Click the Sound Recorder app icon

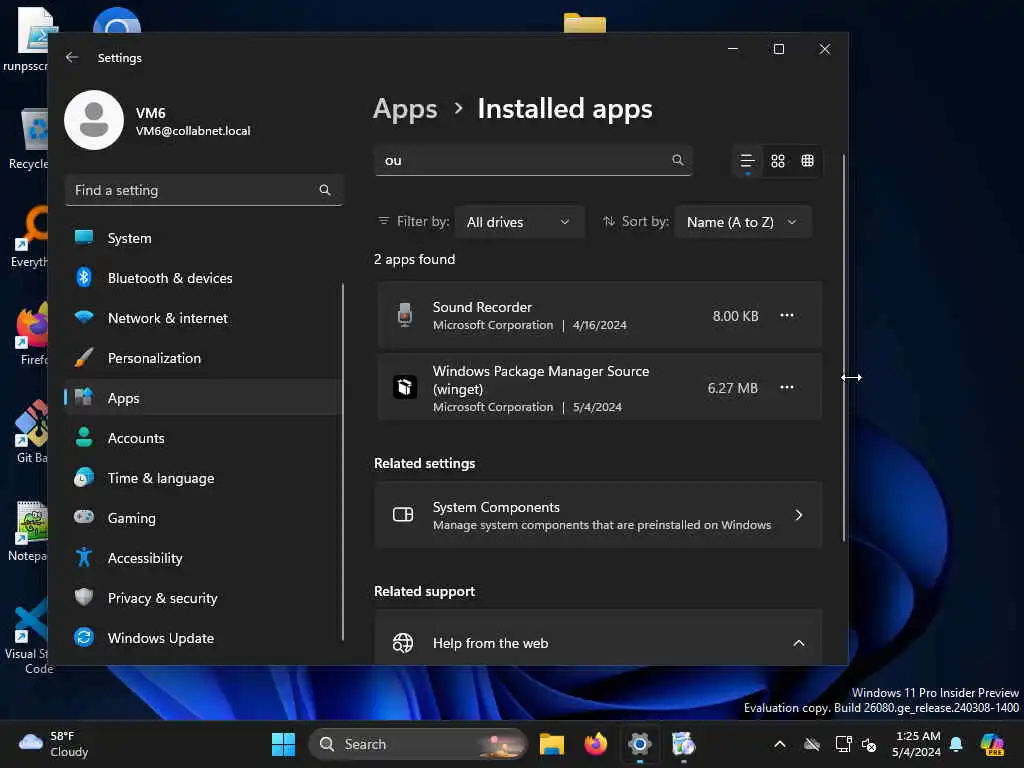(405, 315)
